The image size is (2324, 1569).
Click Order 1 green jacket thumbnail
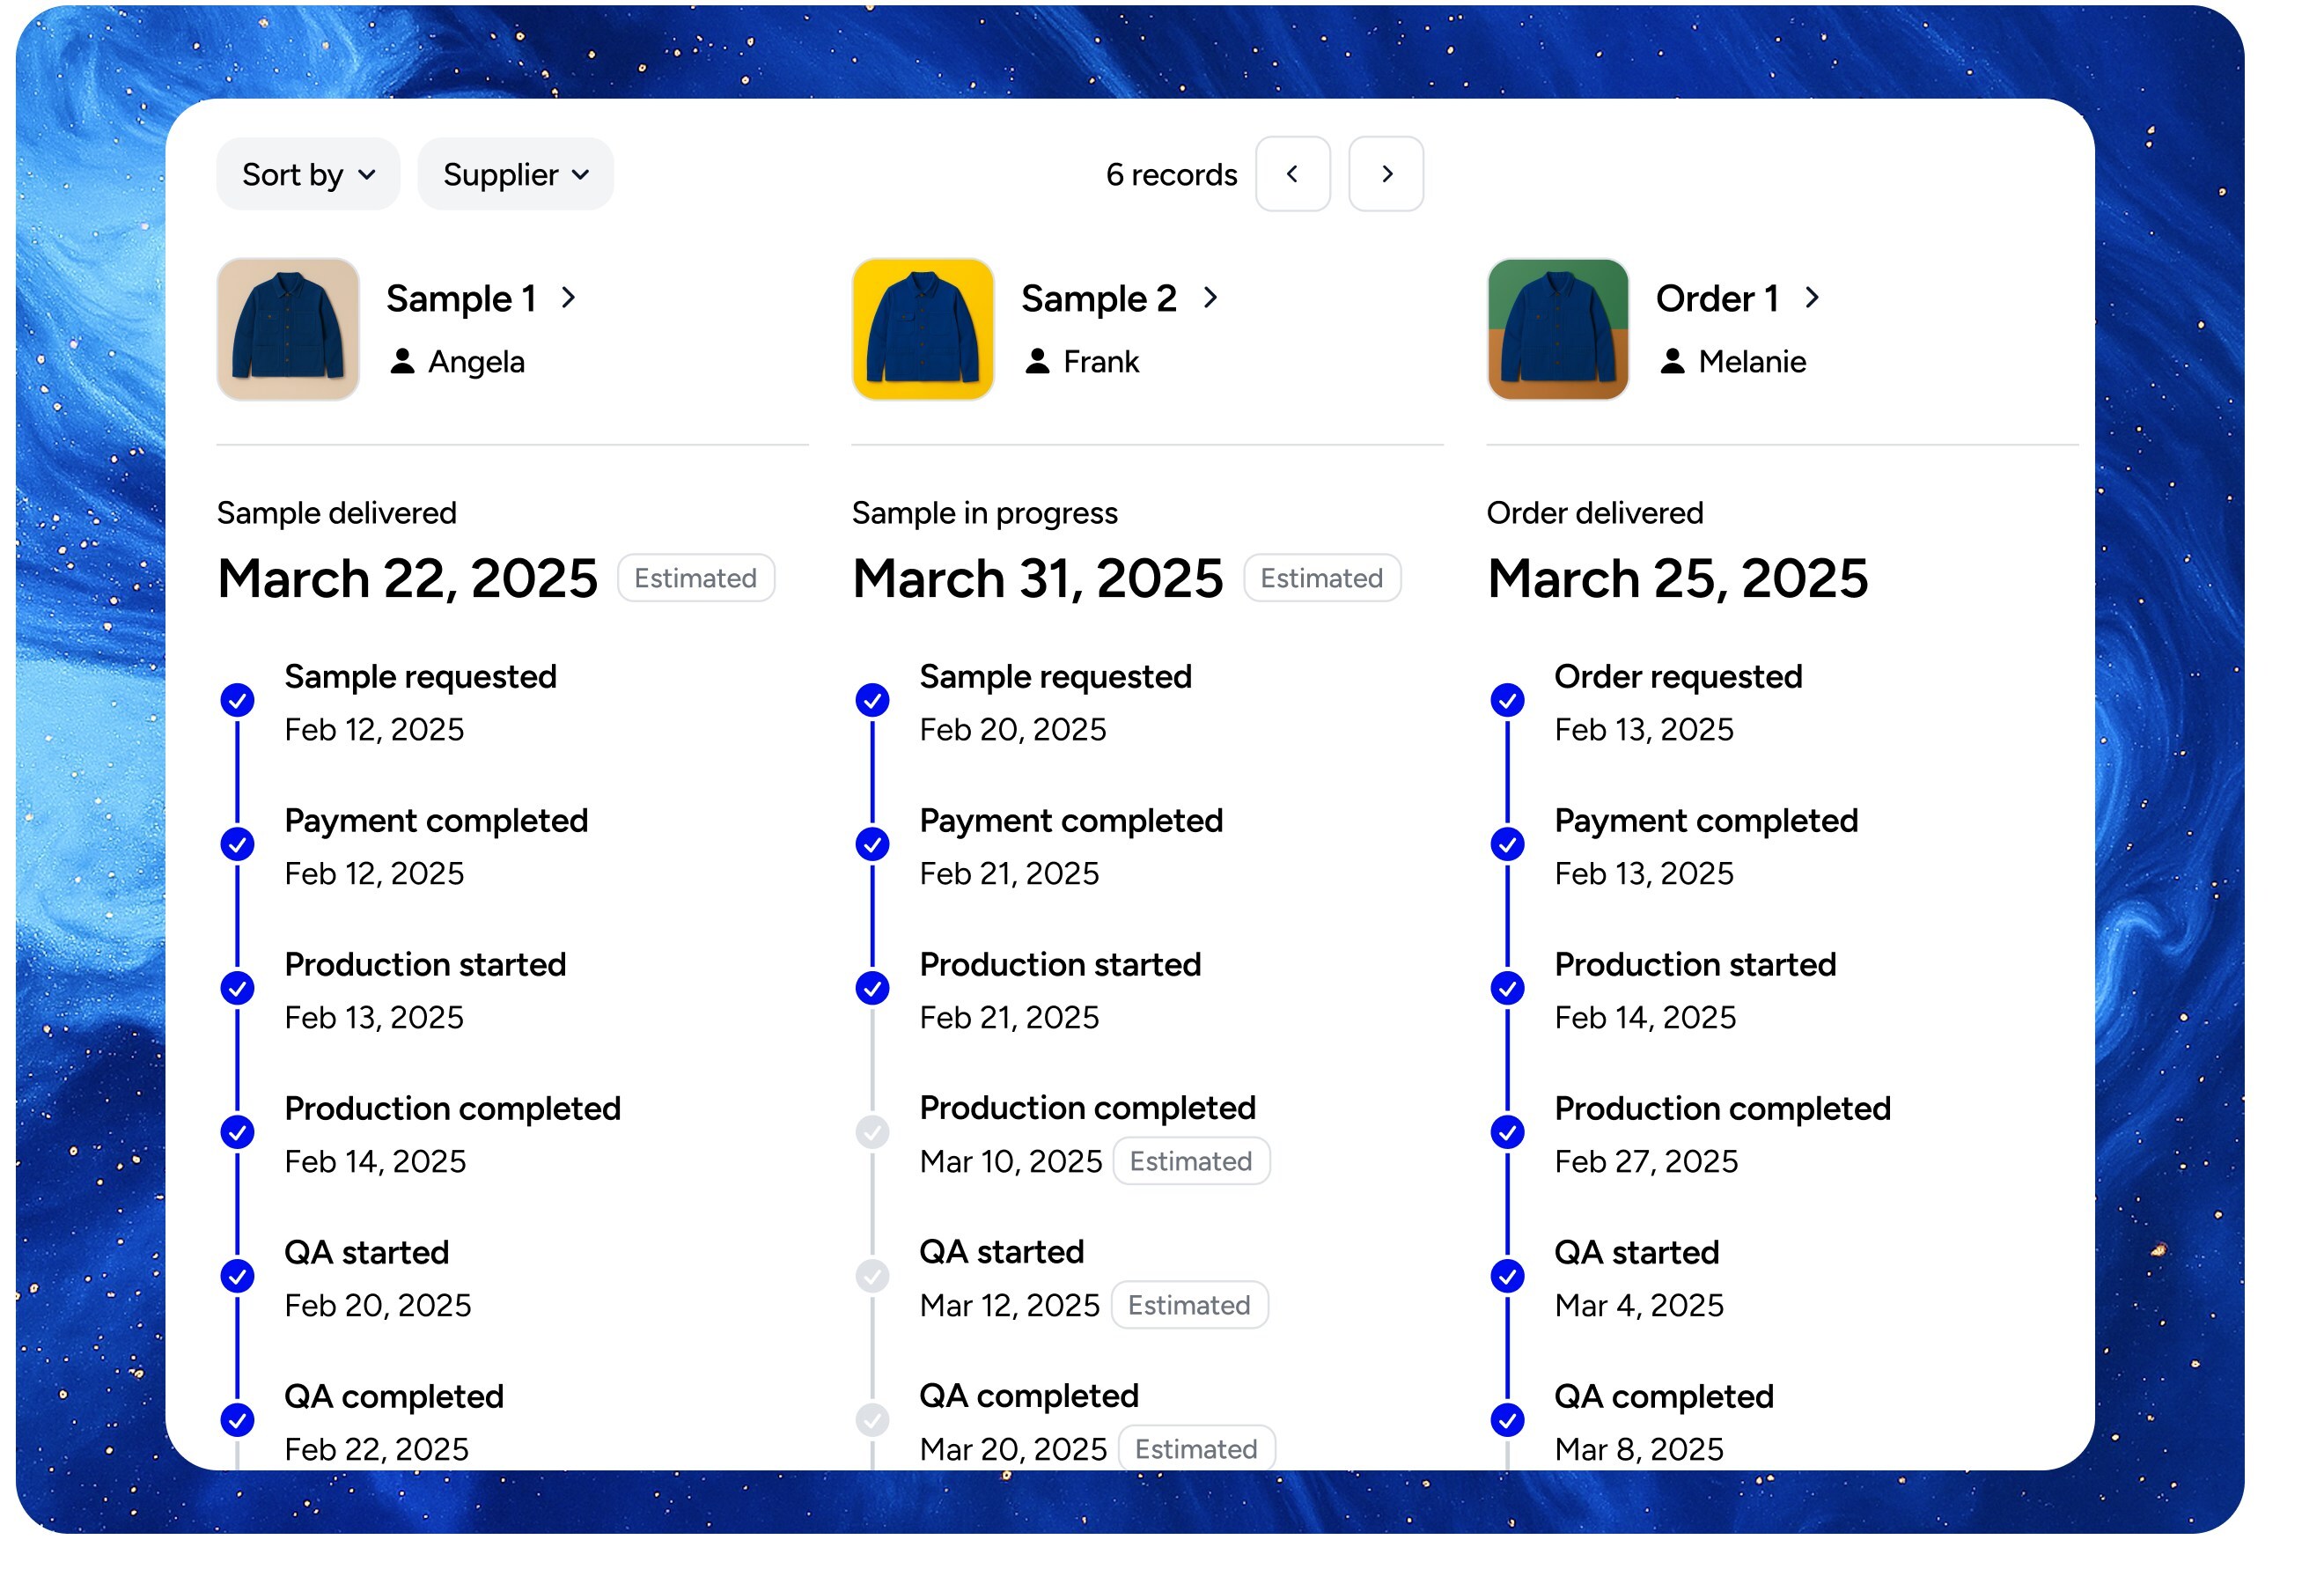[1557, 329]
